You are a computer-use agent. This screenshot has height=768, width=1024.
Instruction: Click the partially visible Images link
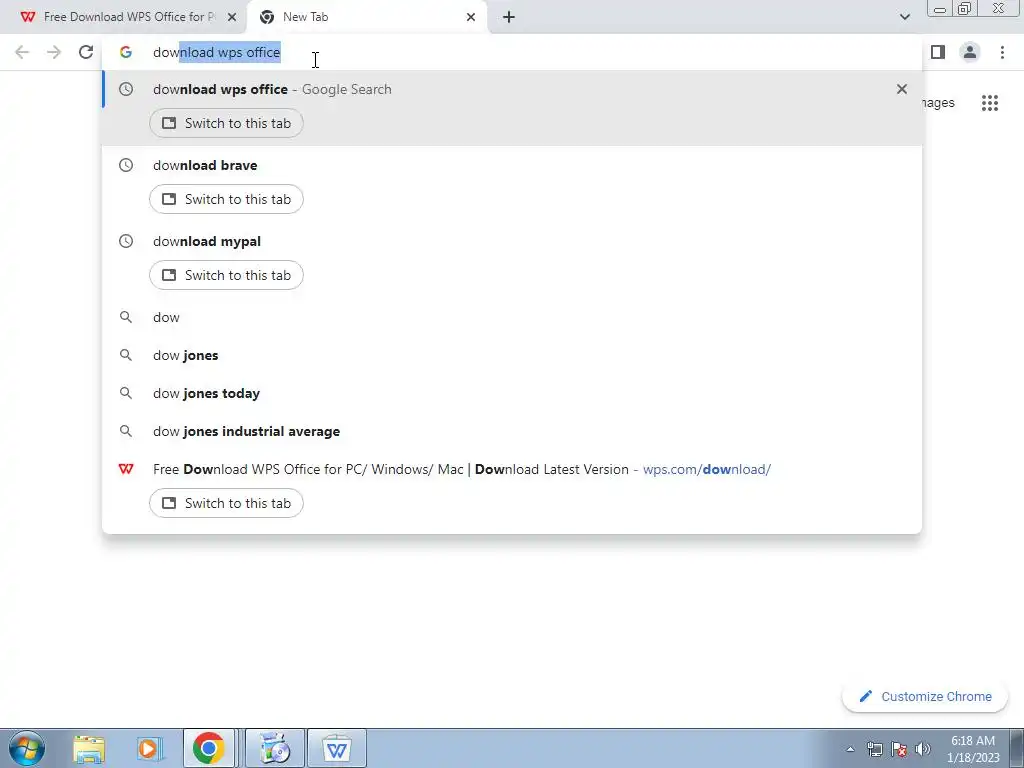pos(939,103)
